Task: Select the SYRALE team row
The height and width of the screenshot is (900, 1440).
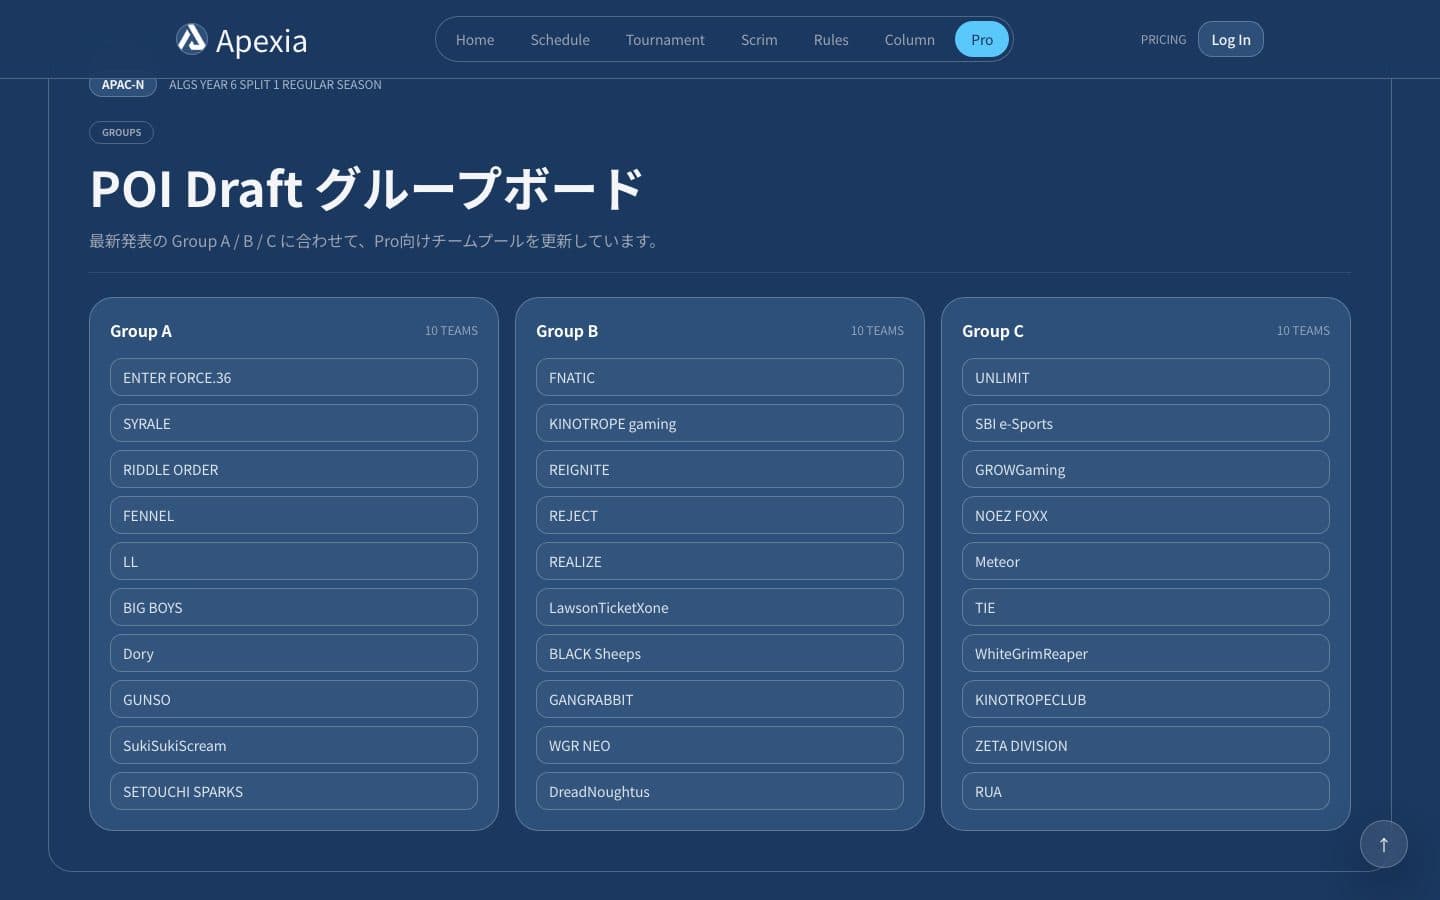Action: coord(294,423)
